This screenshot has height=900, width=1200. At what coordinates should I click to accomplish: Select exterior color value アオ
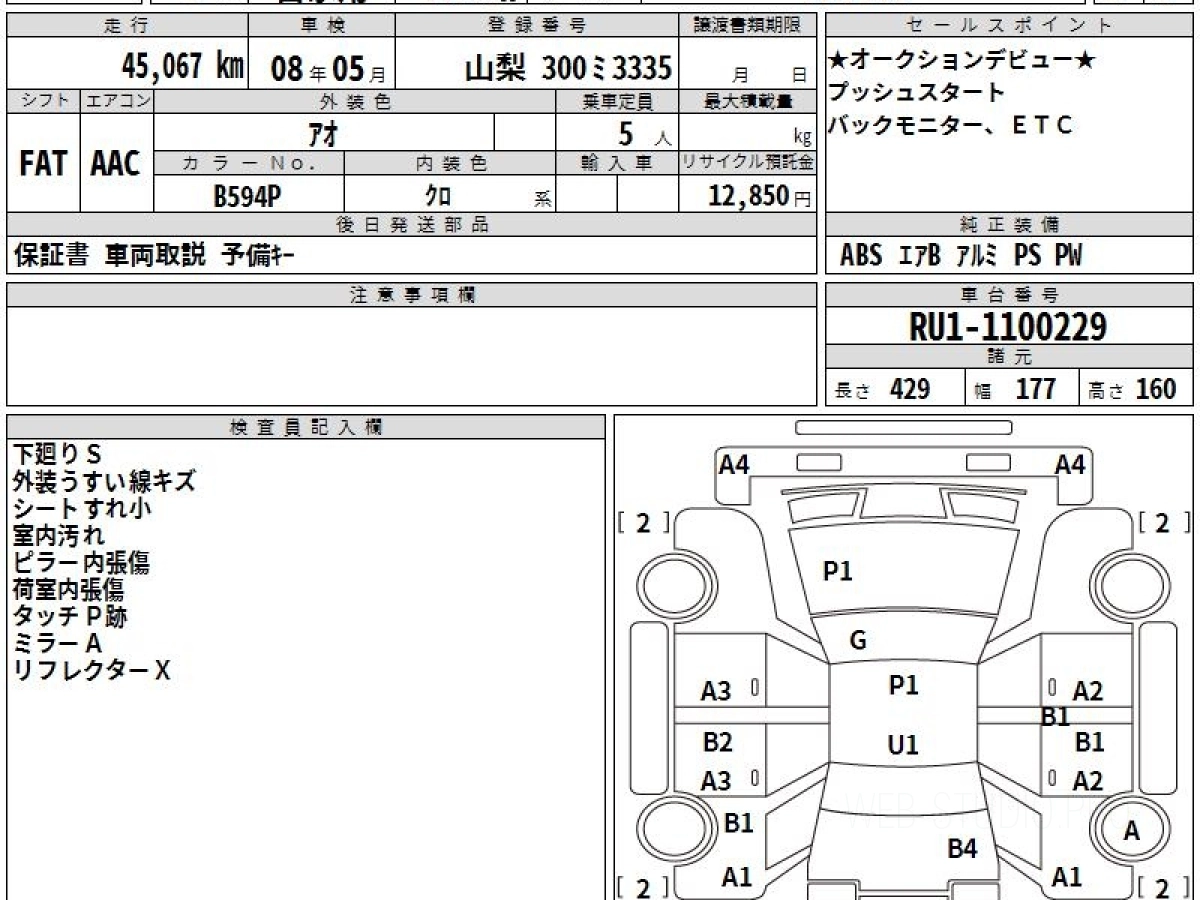(325, 132)
